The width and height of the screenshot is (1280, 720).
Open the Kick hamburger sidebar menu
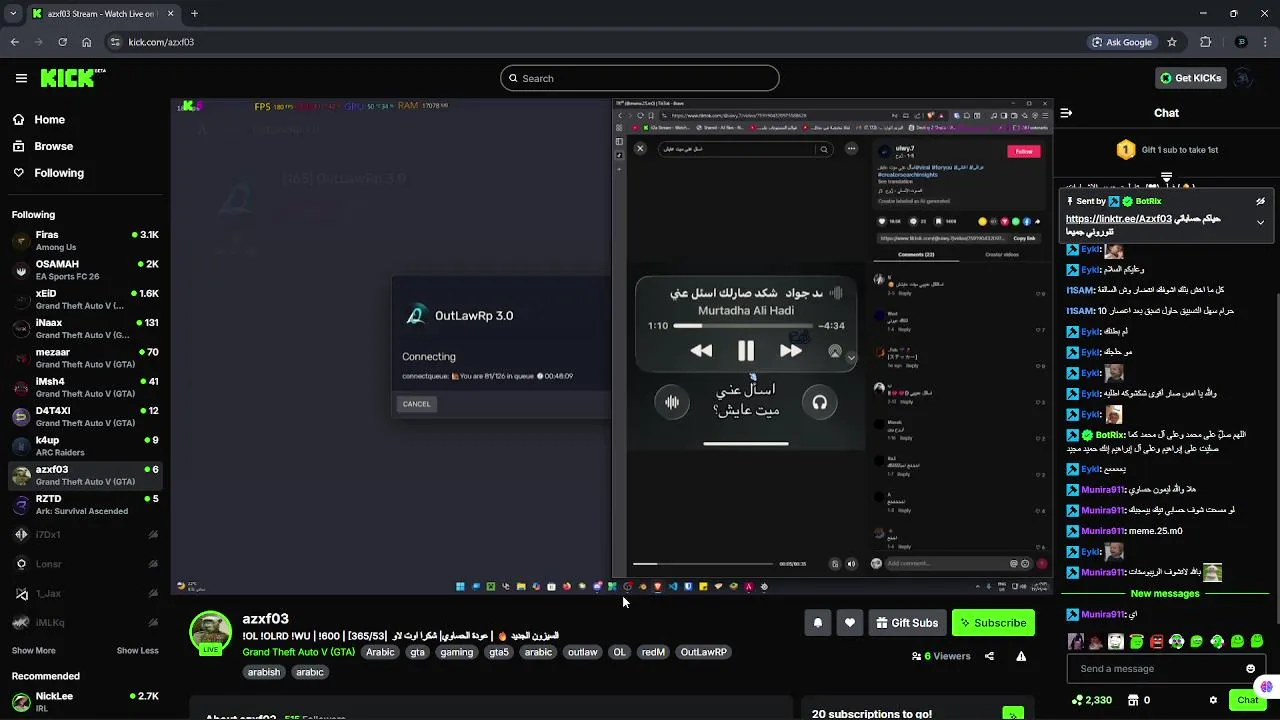pyautogui.click(x=21, y=78)
